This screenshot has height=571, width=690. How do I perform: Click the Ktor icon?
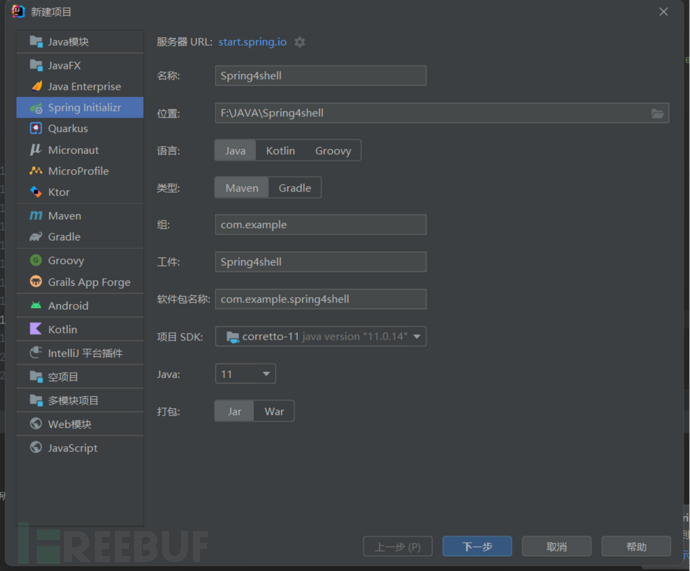pos(36,192)
